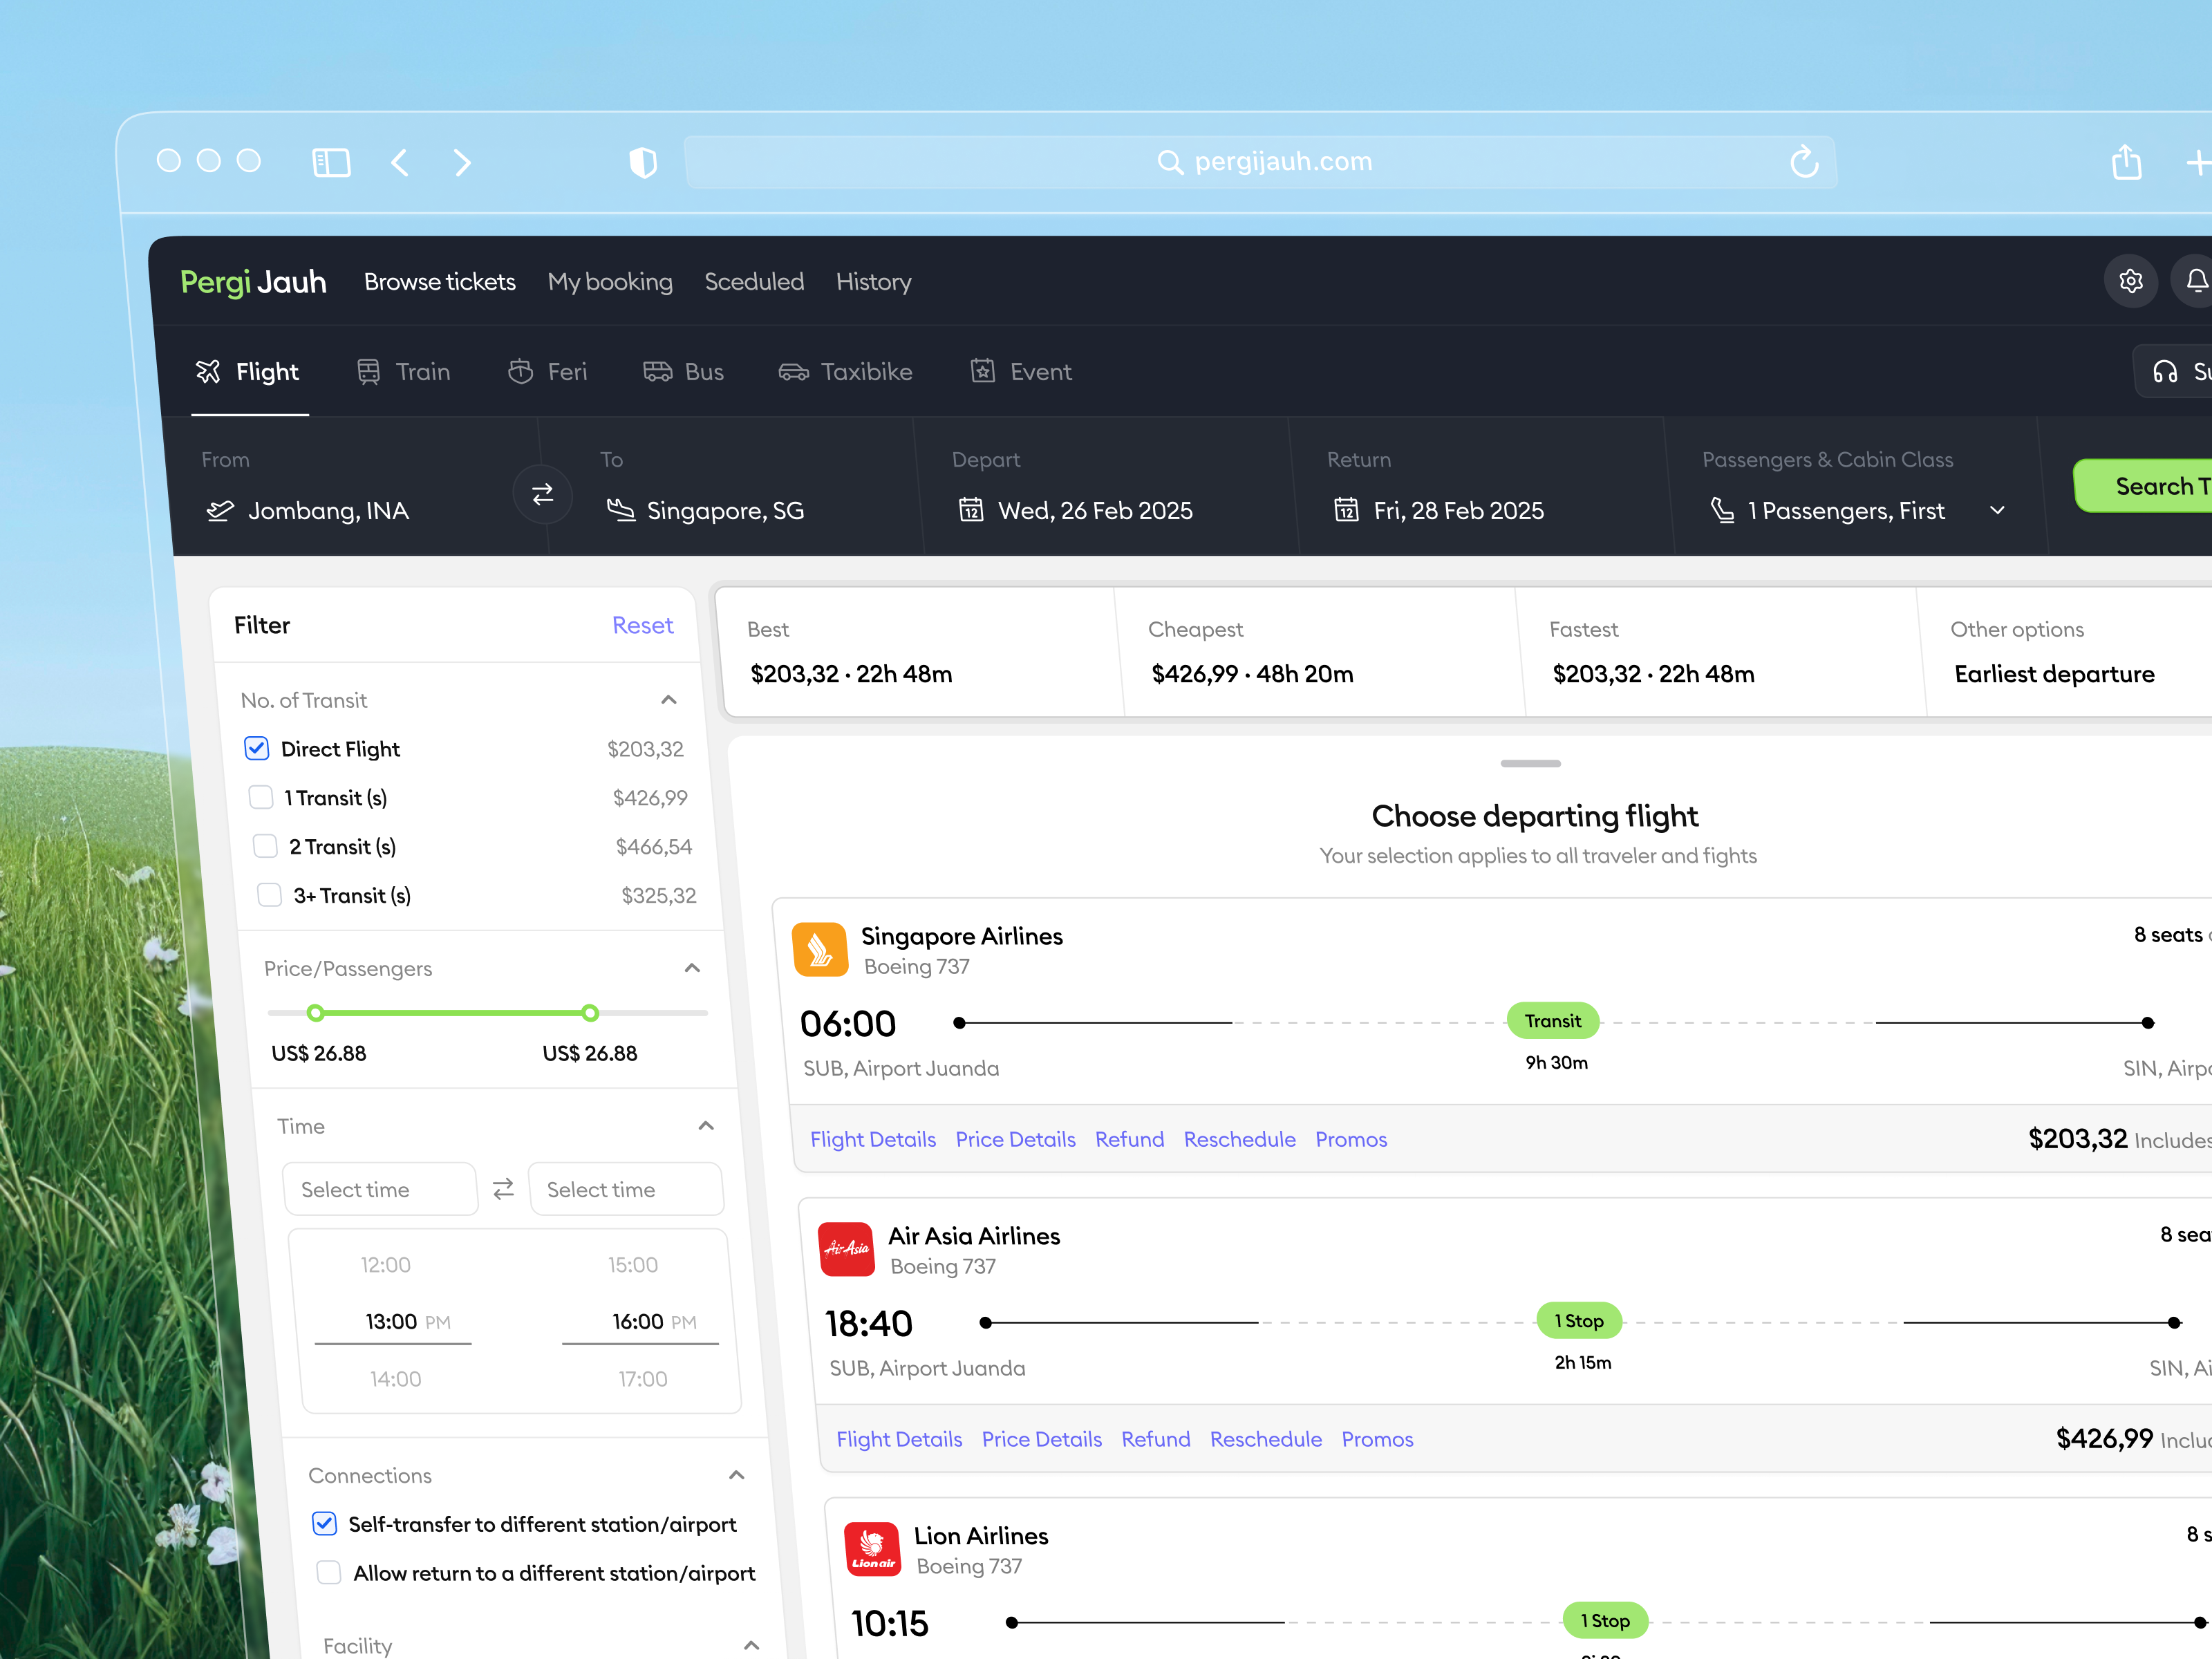Enable the 2 Transit(s) filter

click(x=265, y=845)
